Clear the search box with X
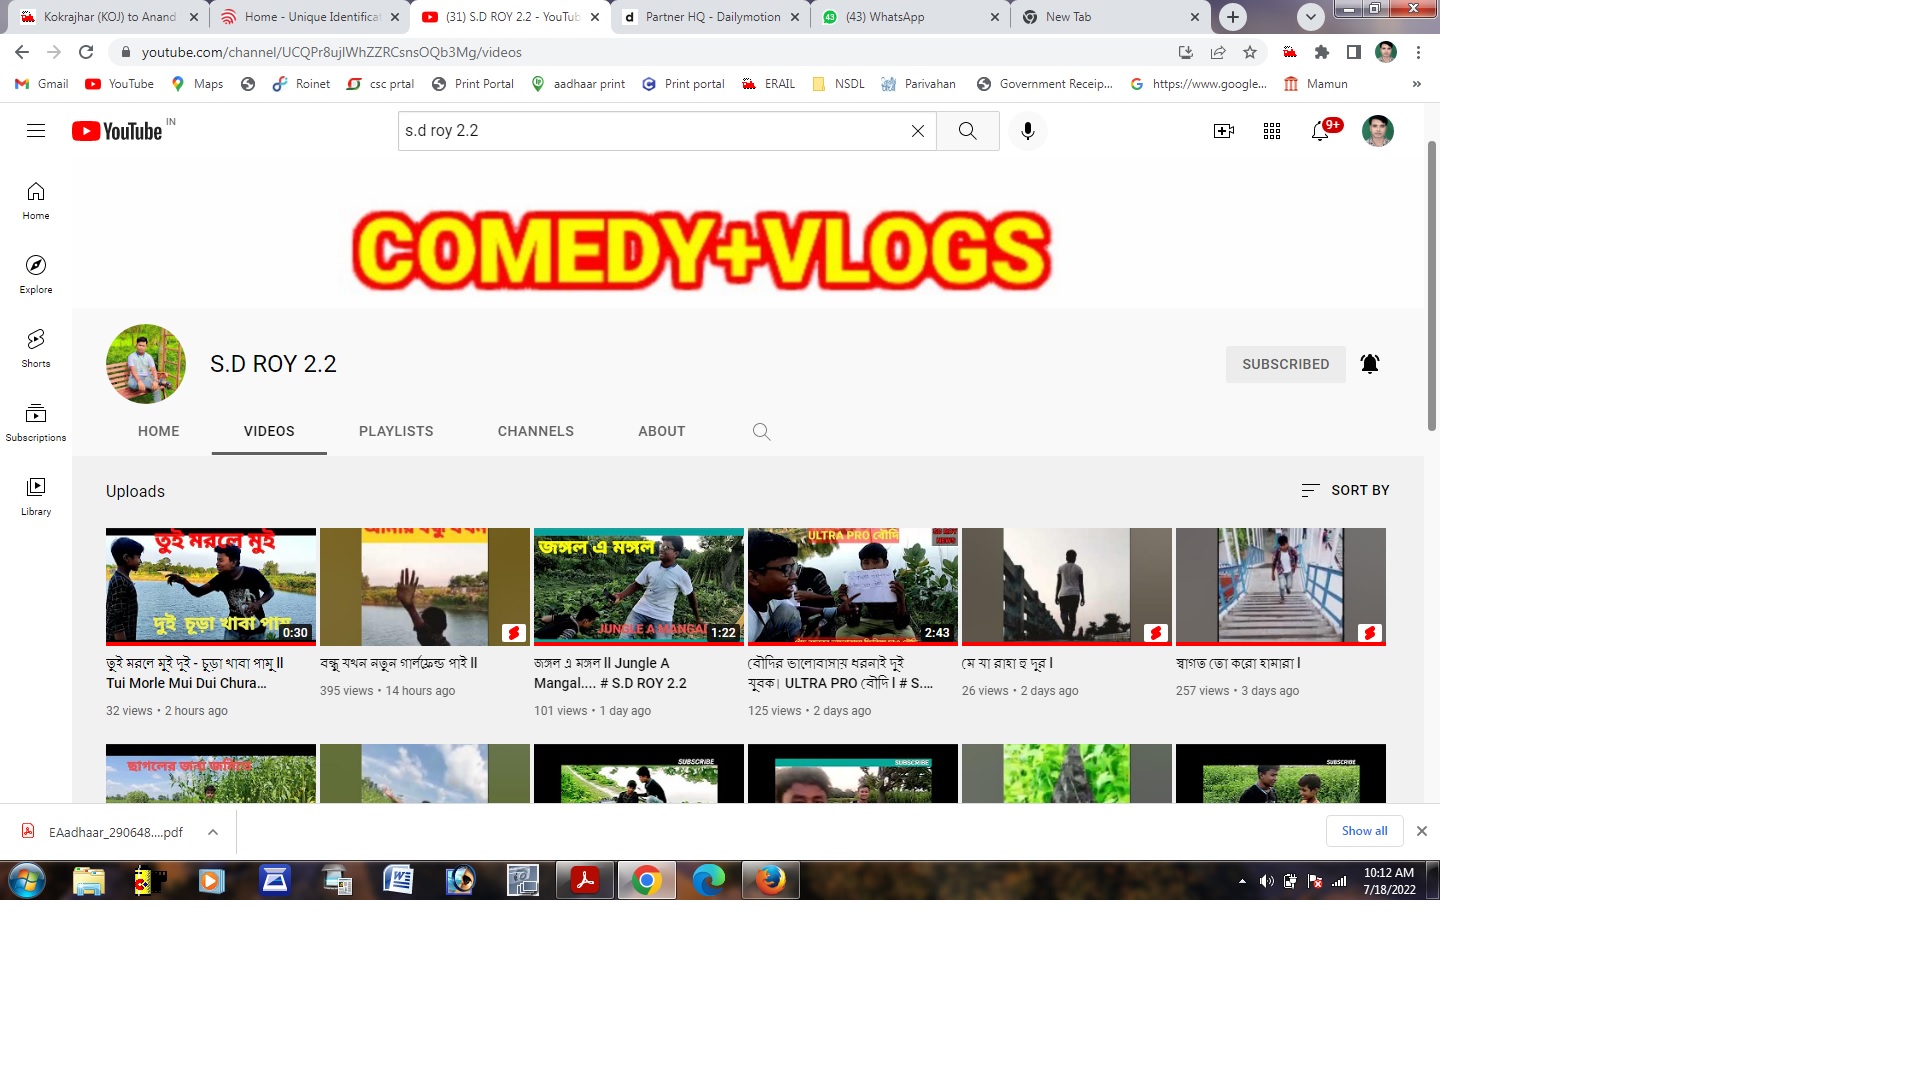Image resolution: width=1920 pixels, height=1080 pixels. pyautogui.click(x=917, y=131)
